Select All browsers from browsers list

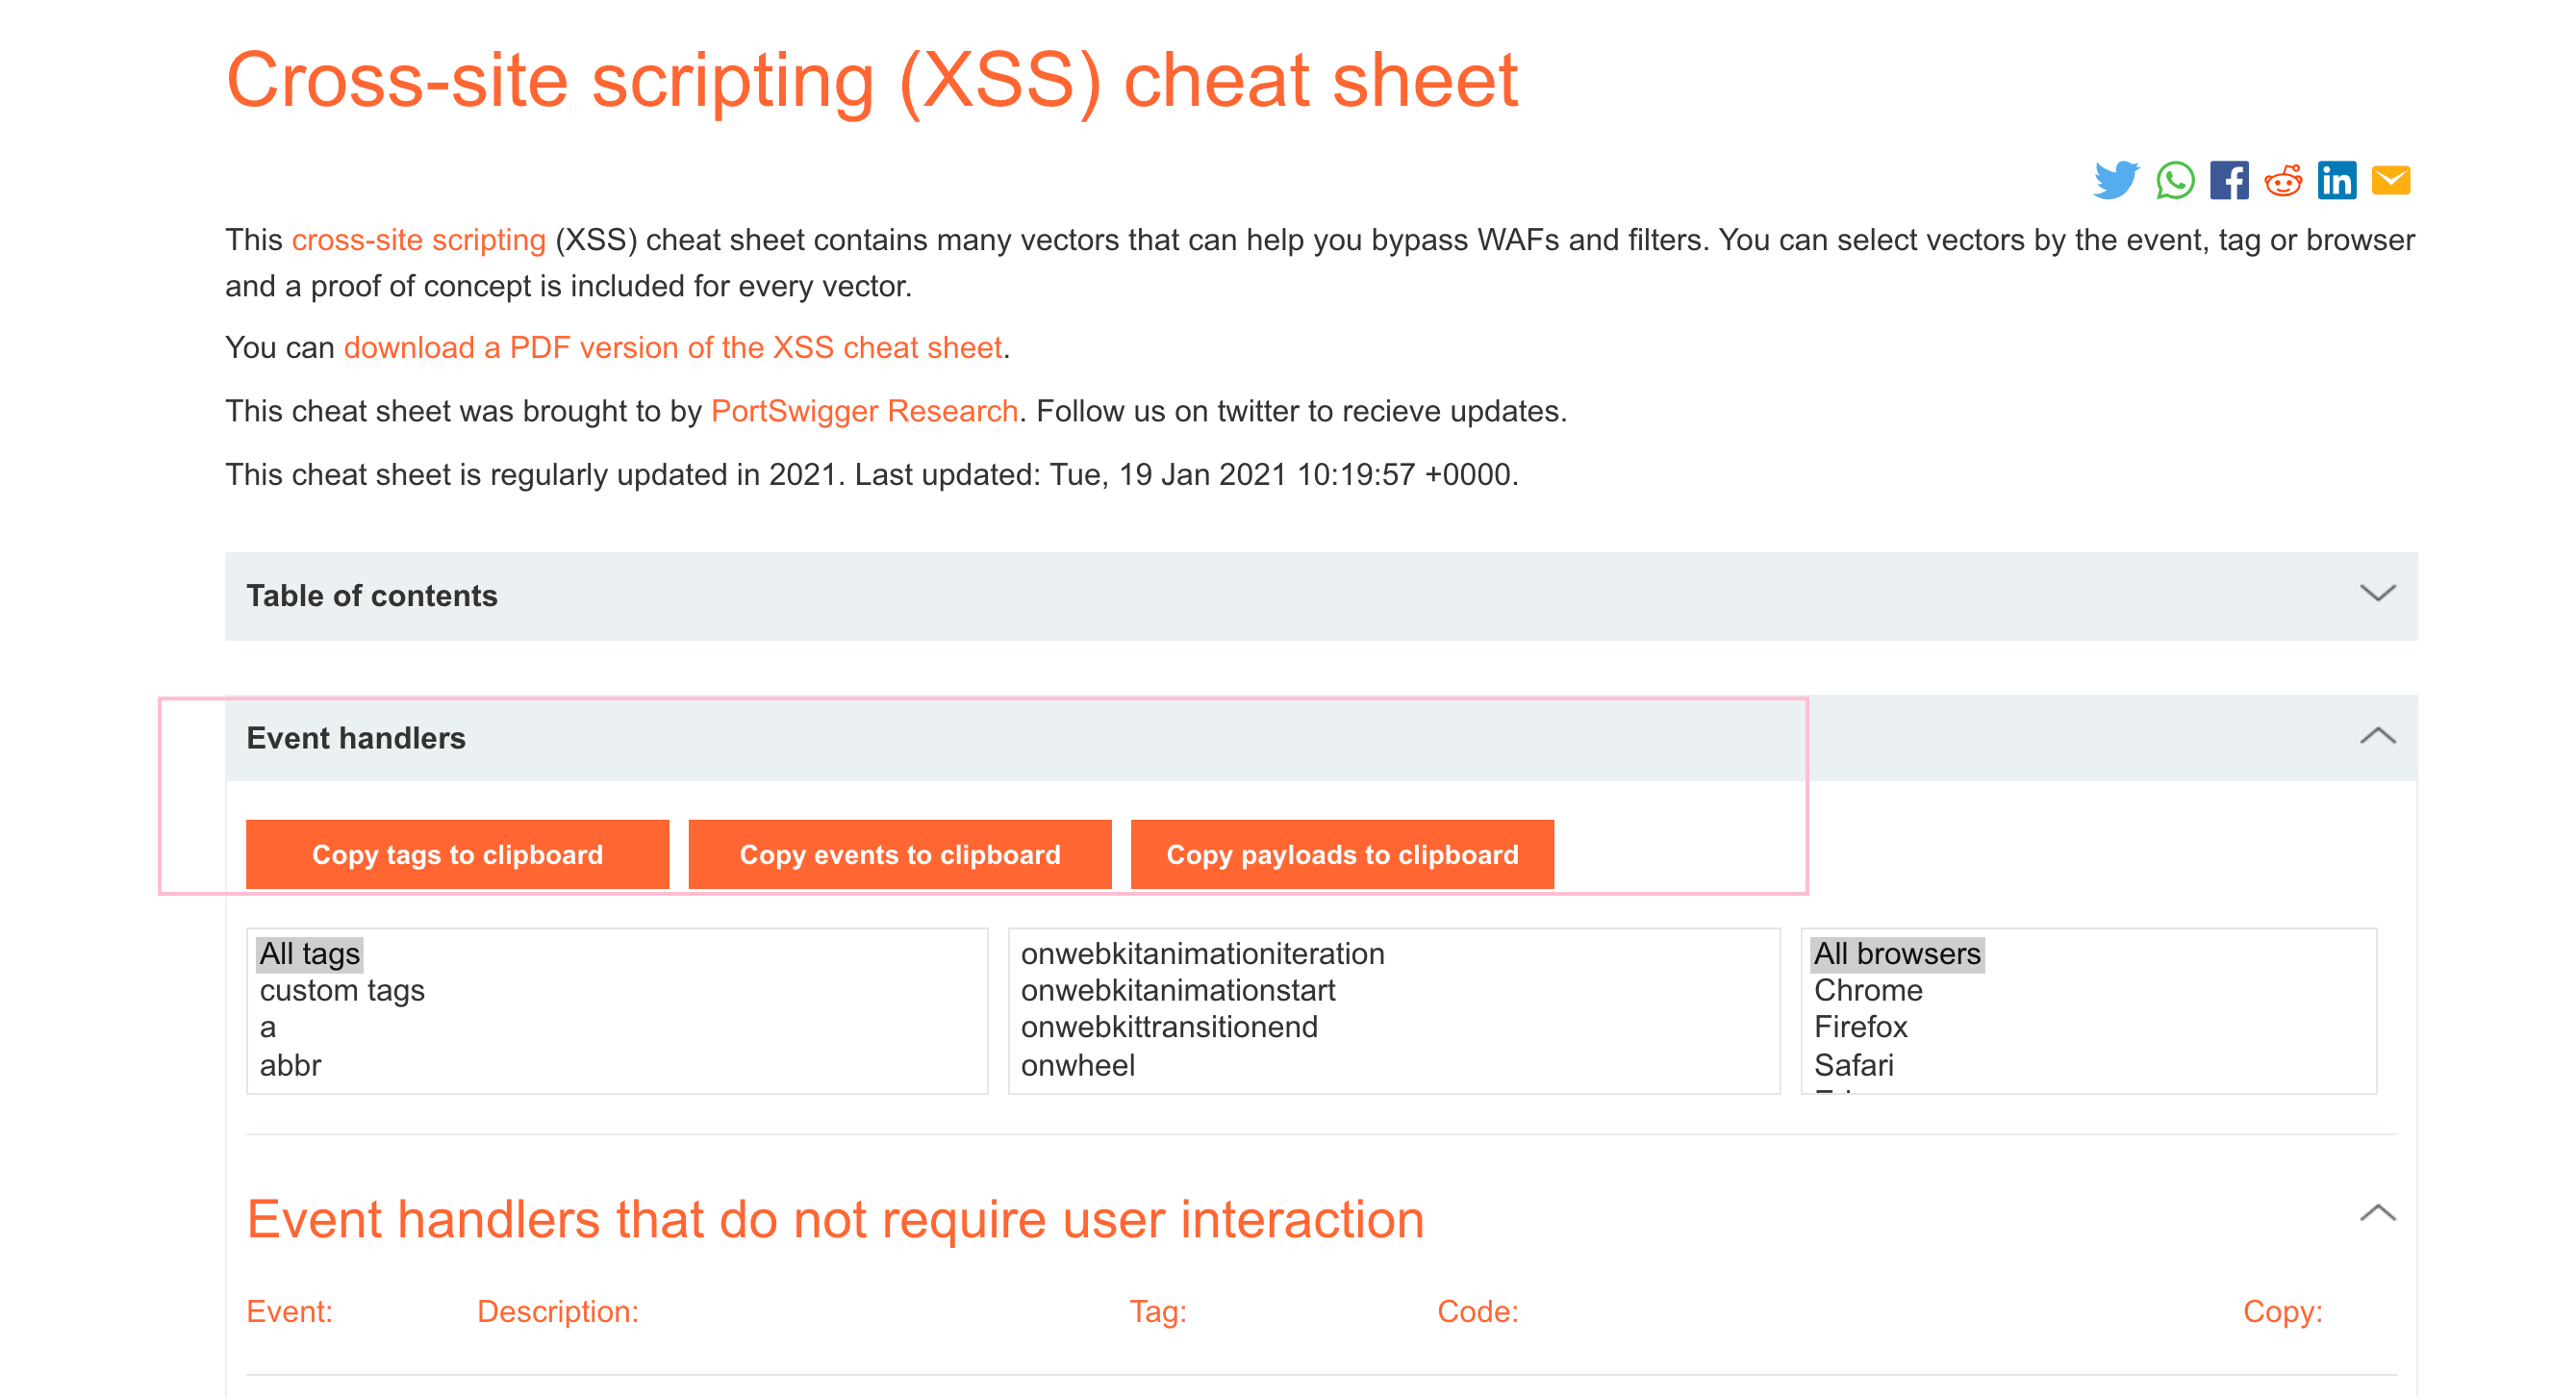pos(1891,954)
